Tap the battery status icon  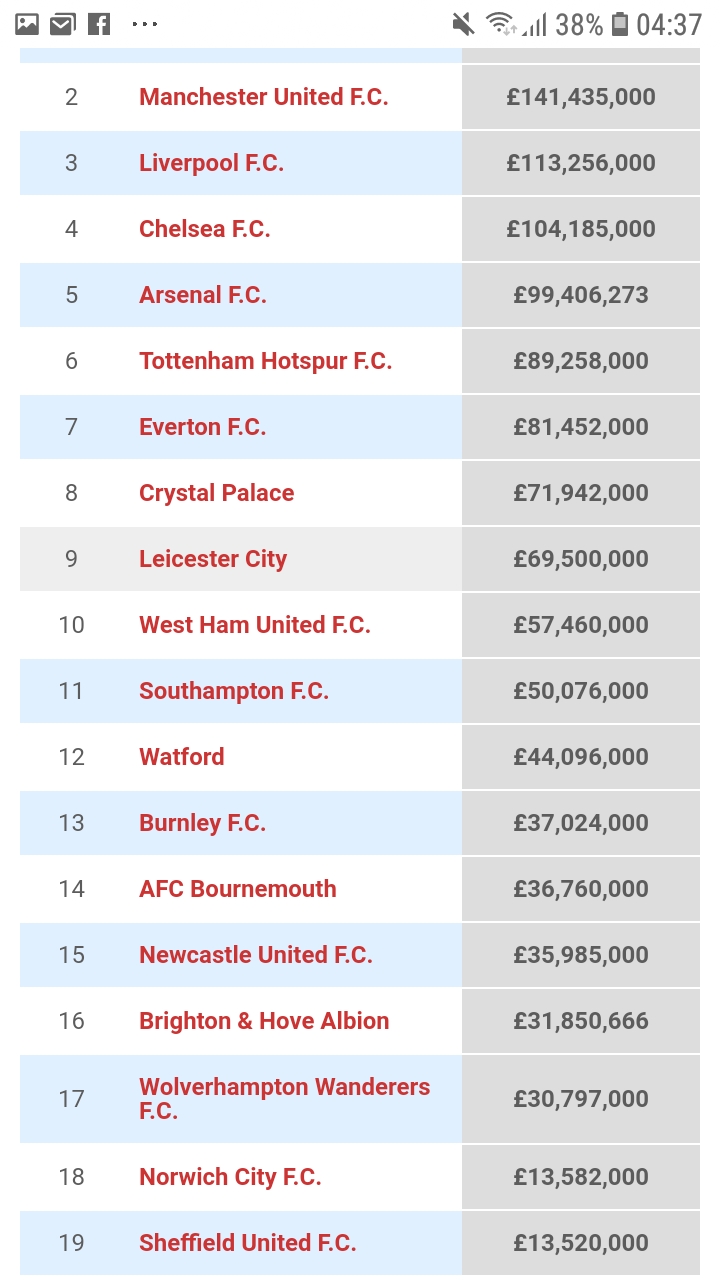tap(620, 24)
